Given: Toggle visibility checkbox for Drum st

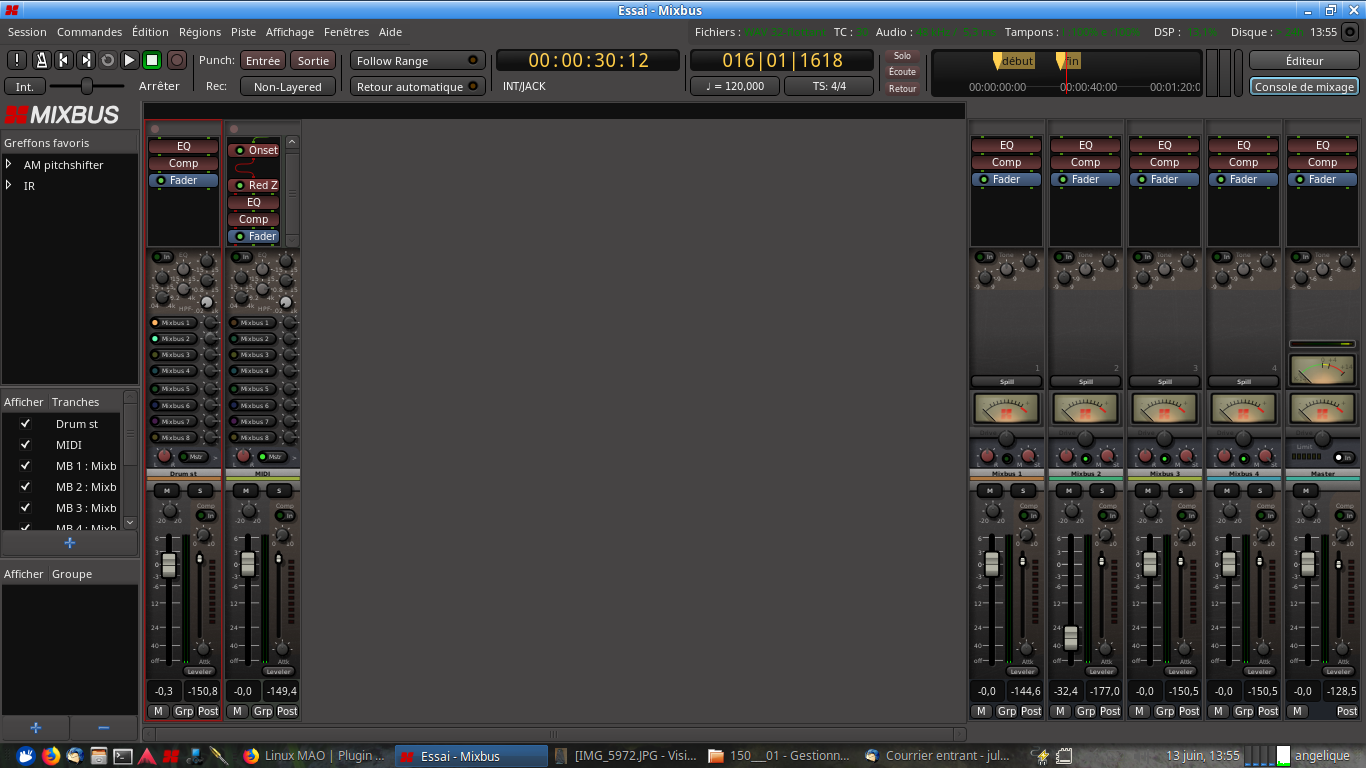Looking at the screenshot, I should click(26, 424).
